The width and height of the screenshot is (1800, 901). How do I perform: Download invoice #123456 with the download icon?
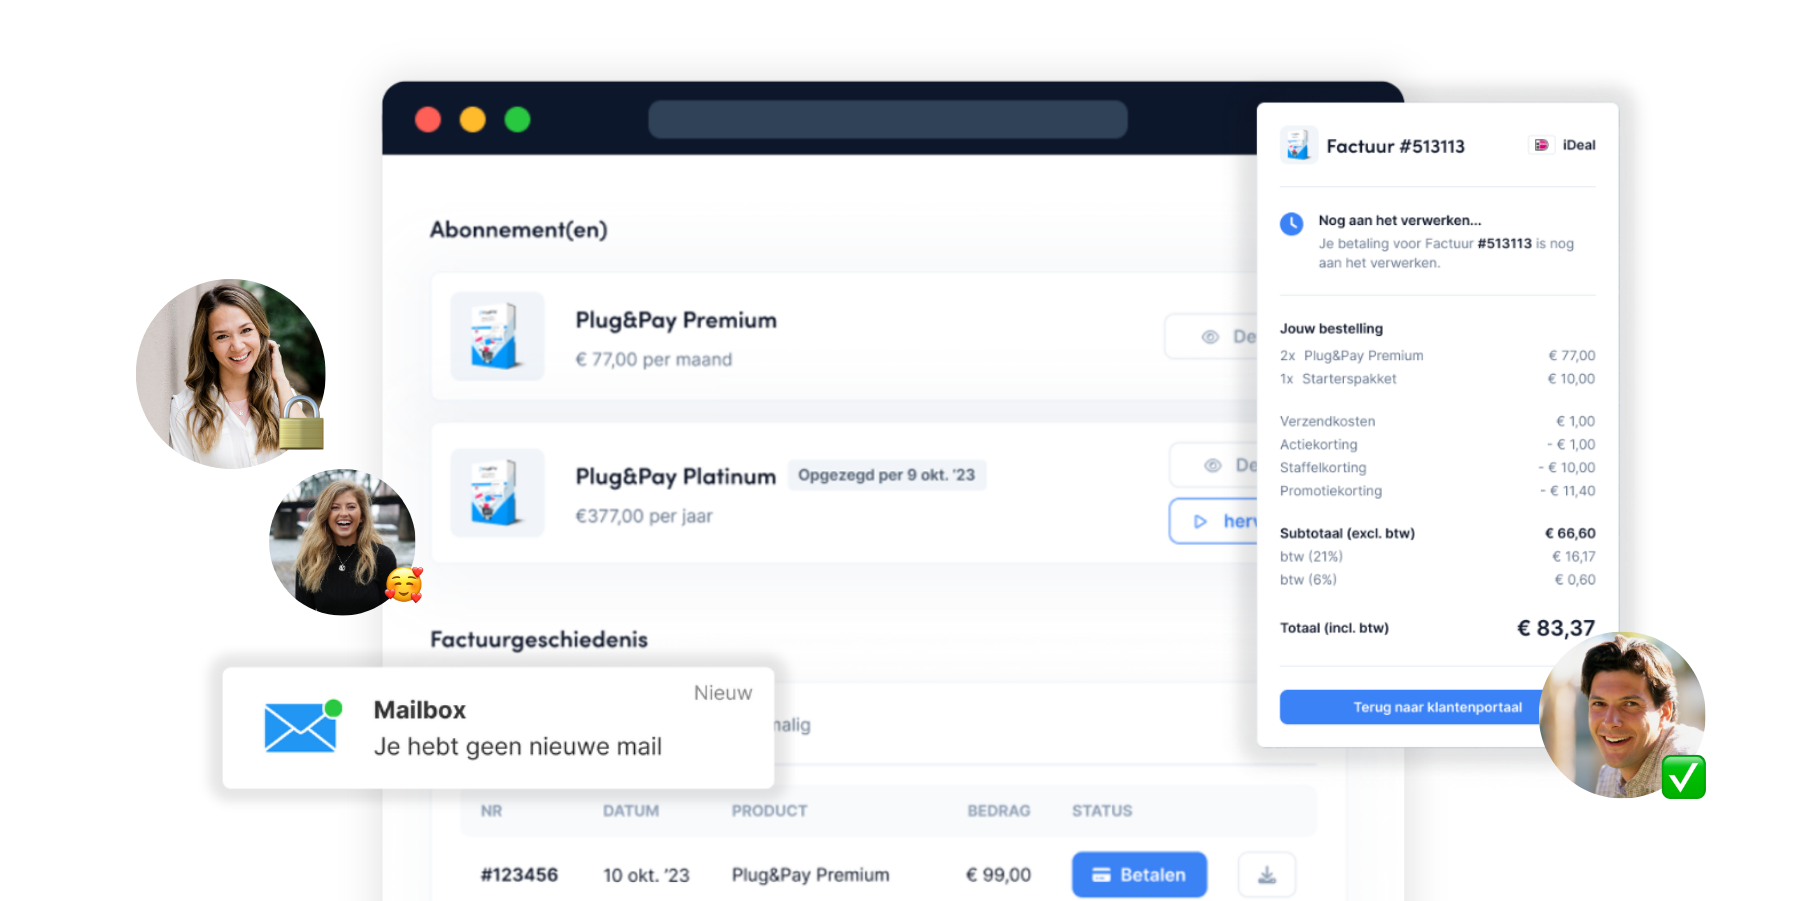point(1267,874)
